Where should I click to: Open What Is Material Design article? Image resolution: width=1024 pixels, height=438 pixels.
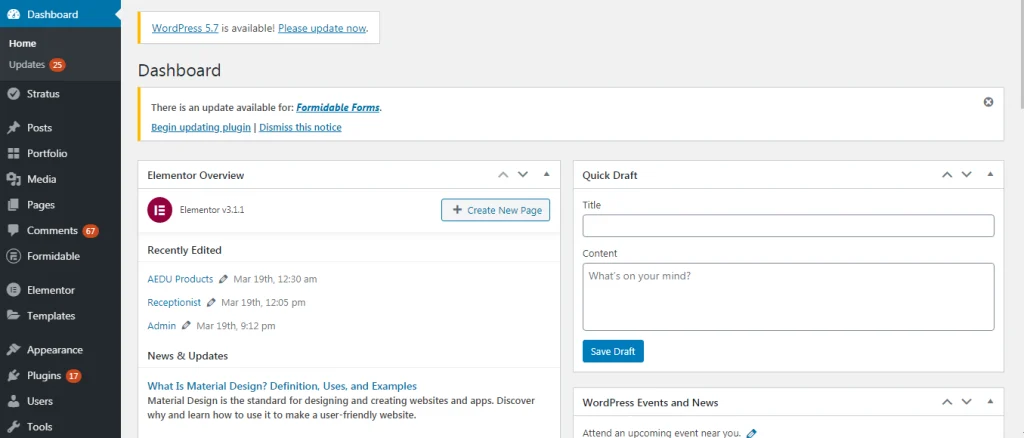(282, 386)
